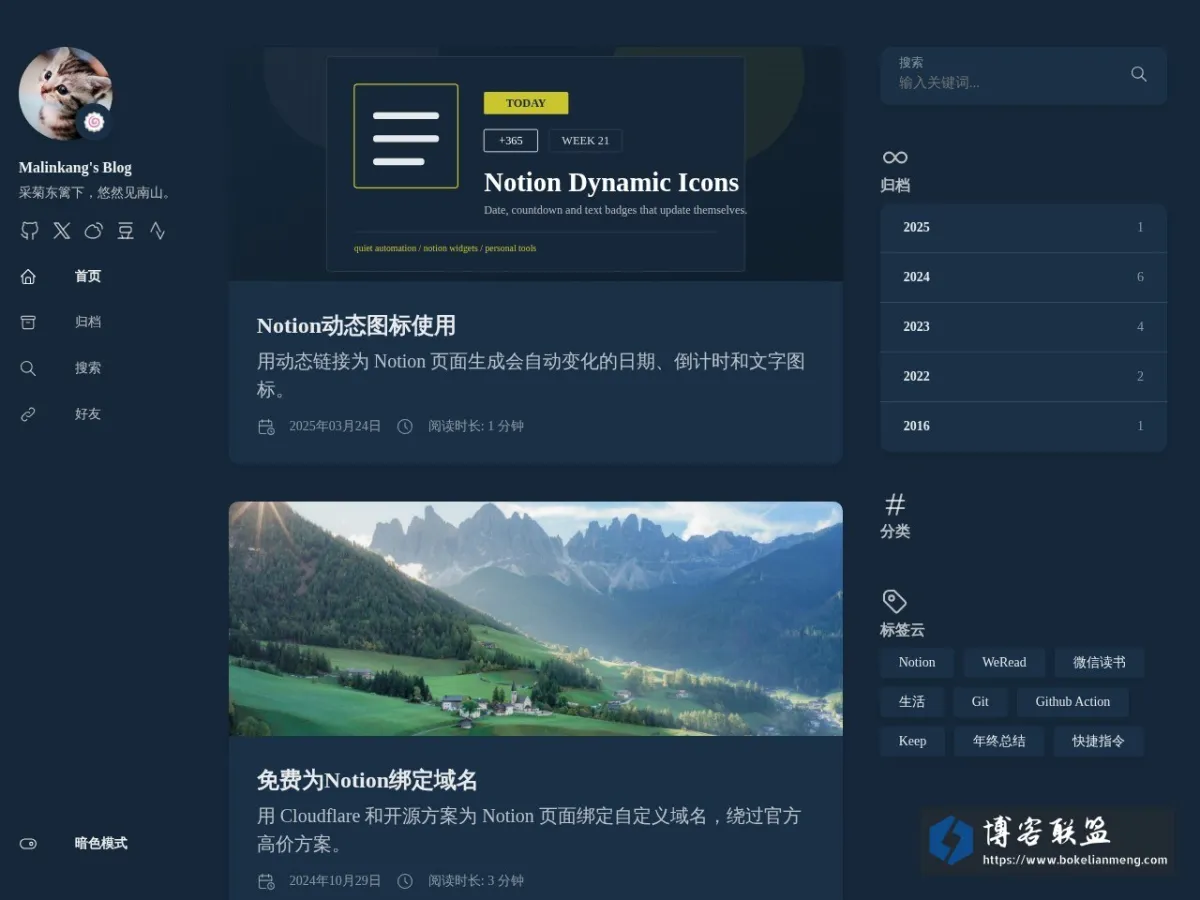The width and height of the screenshot is (1200, 900).
Task: Go to 搜索 in the sidebar menu
Action: tap(88, 368)
